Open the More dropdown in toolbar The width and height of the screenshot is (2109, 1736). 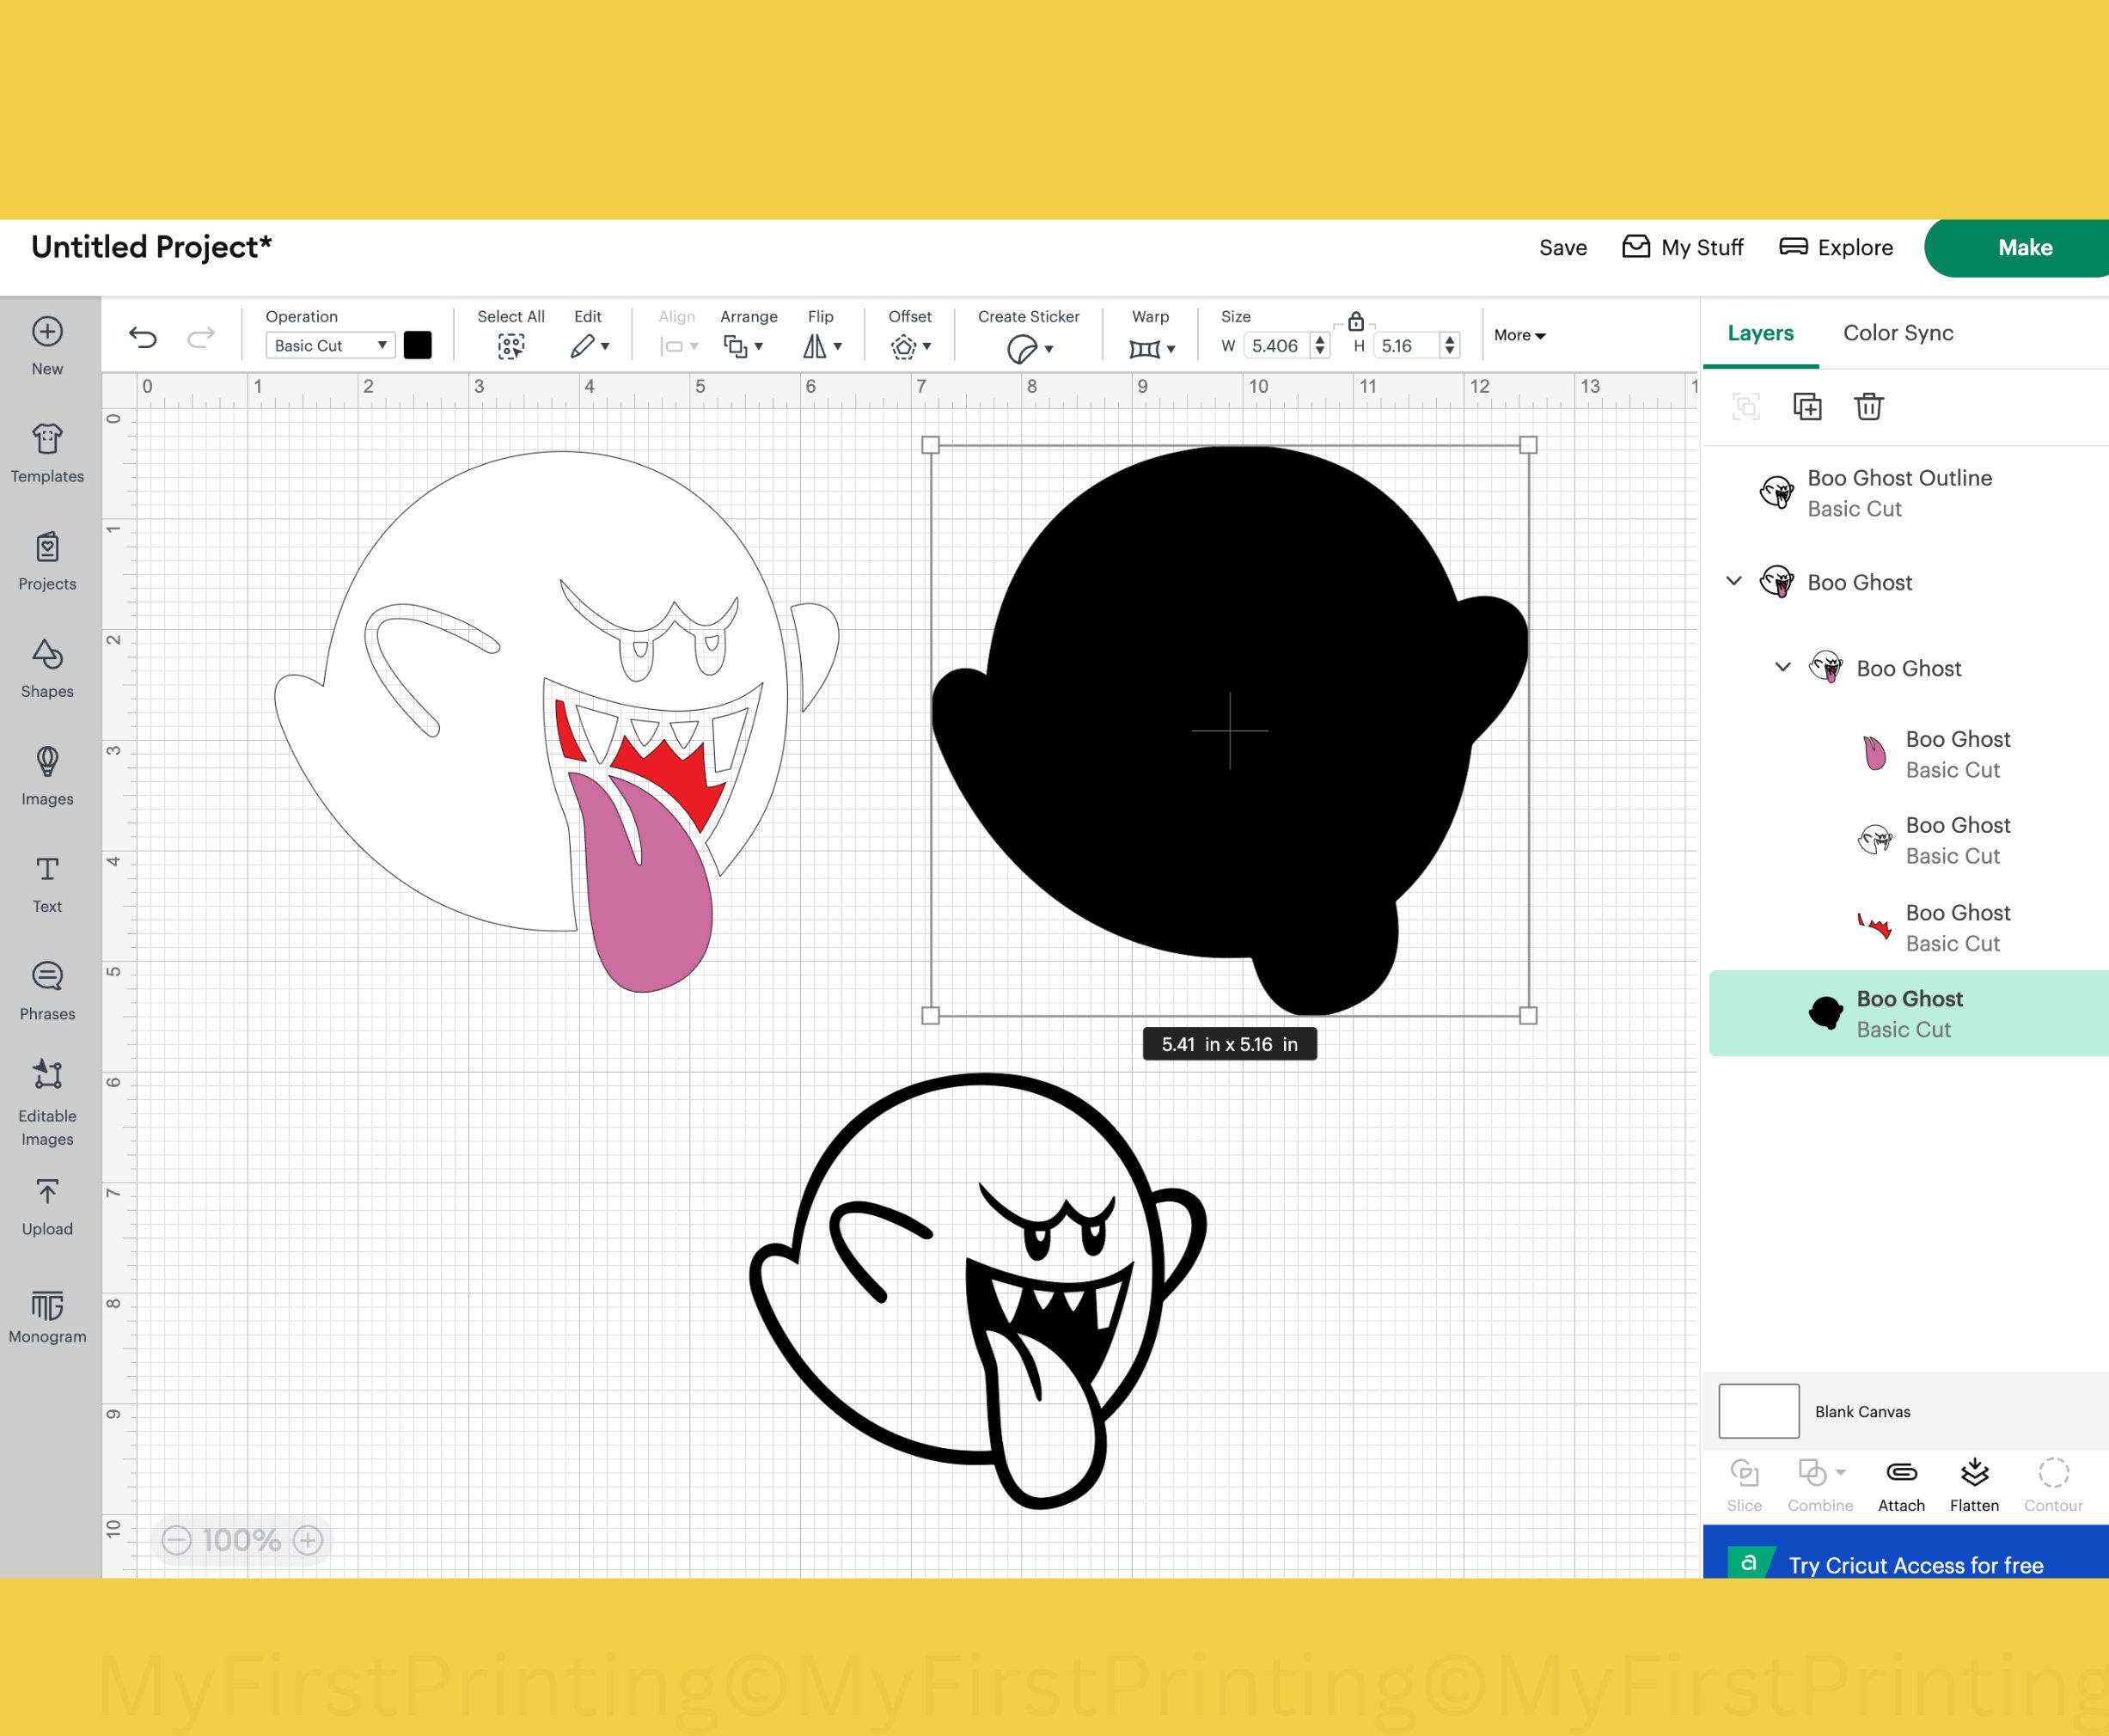click(1518, 335)
